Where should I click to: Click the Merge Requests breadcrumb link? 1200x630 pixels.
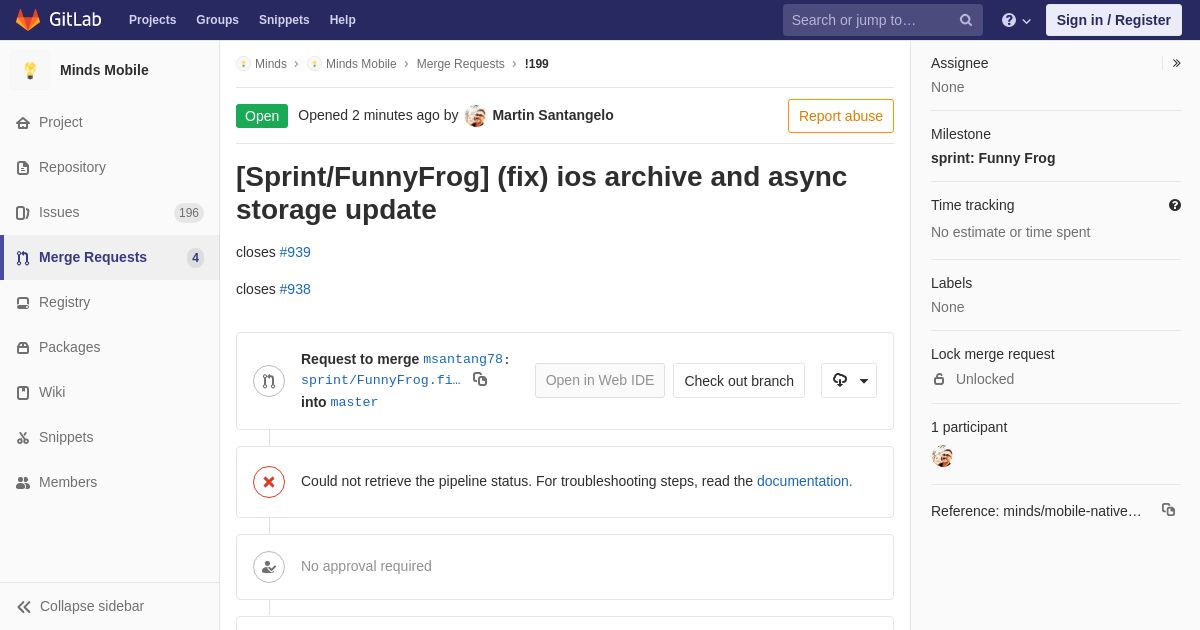(461, 64)
